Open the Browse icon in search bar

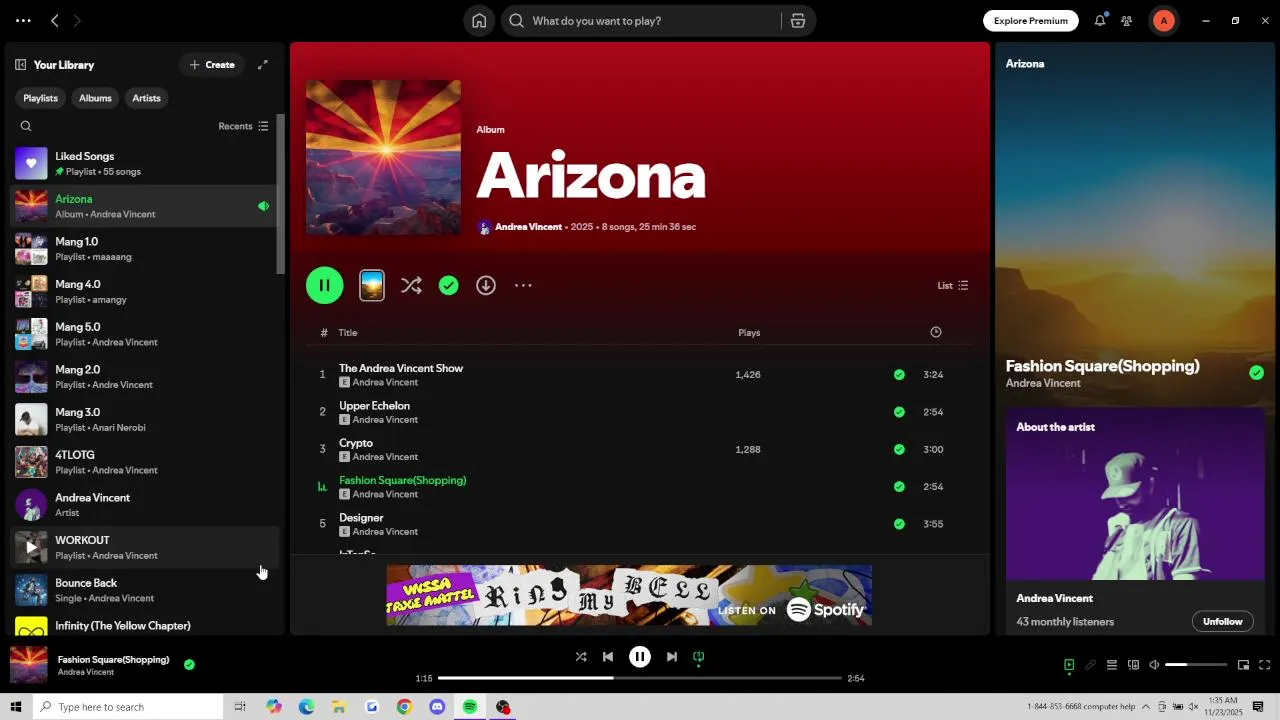[798, 21]
